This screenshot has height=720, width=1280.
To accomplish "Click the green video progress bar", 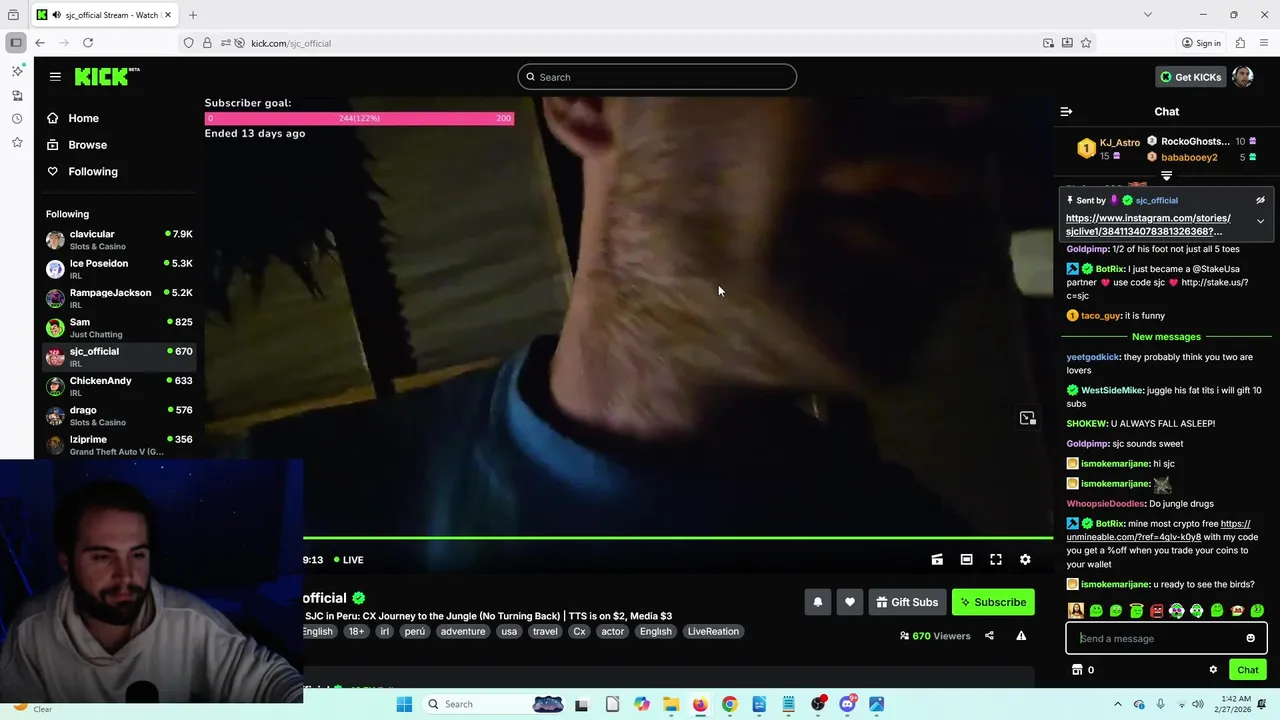I will (678, 539).
